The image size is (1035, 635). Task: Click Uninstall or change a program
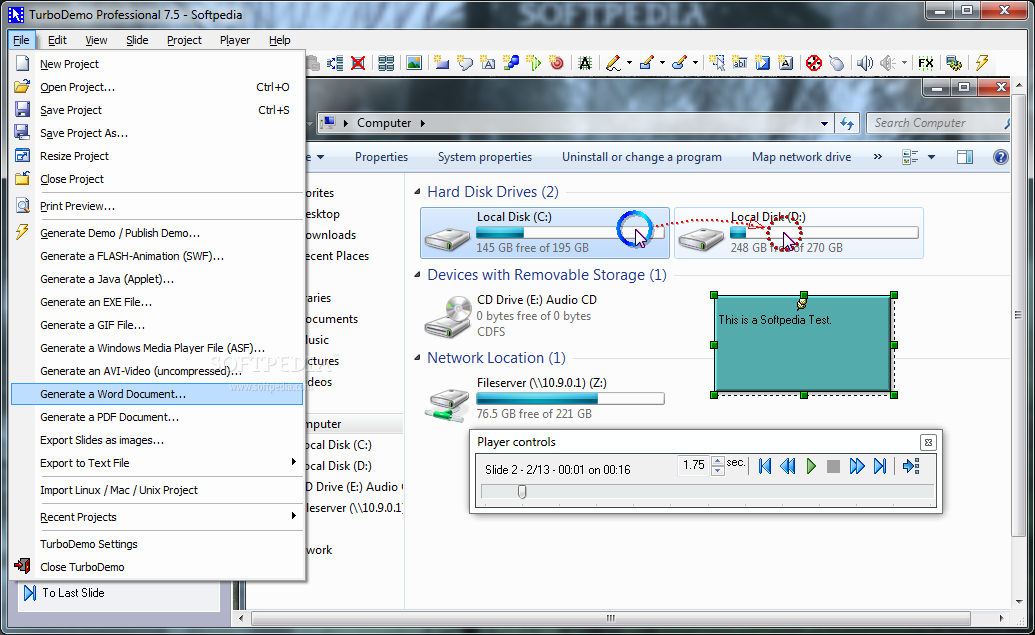click(642, 157)
